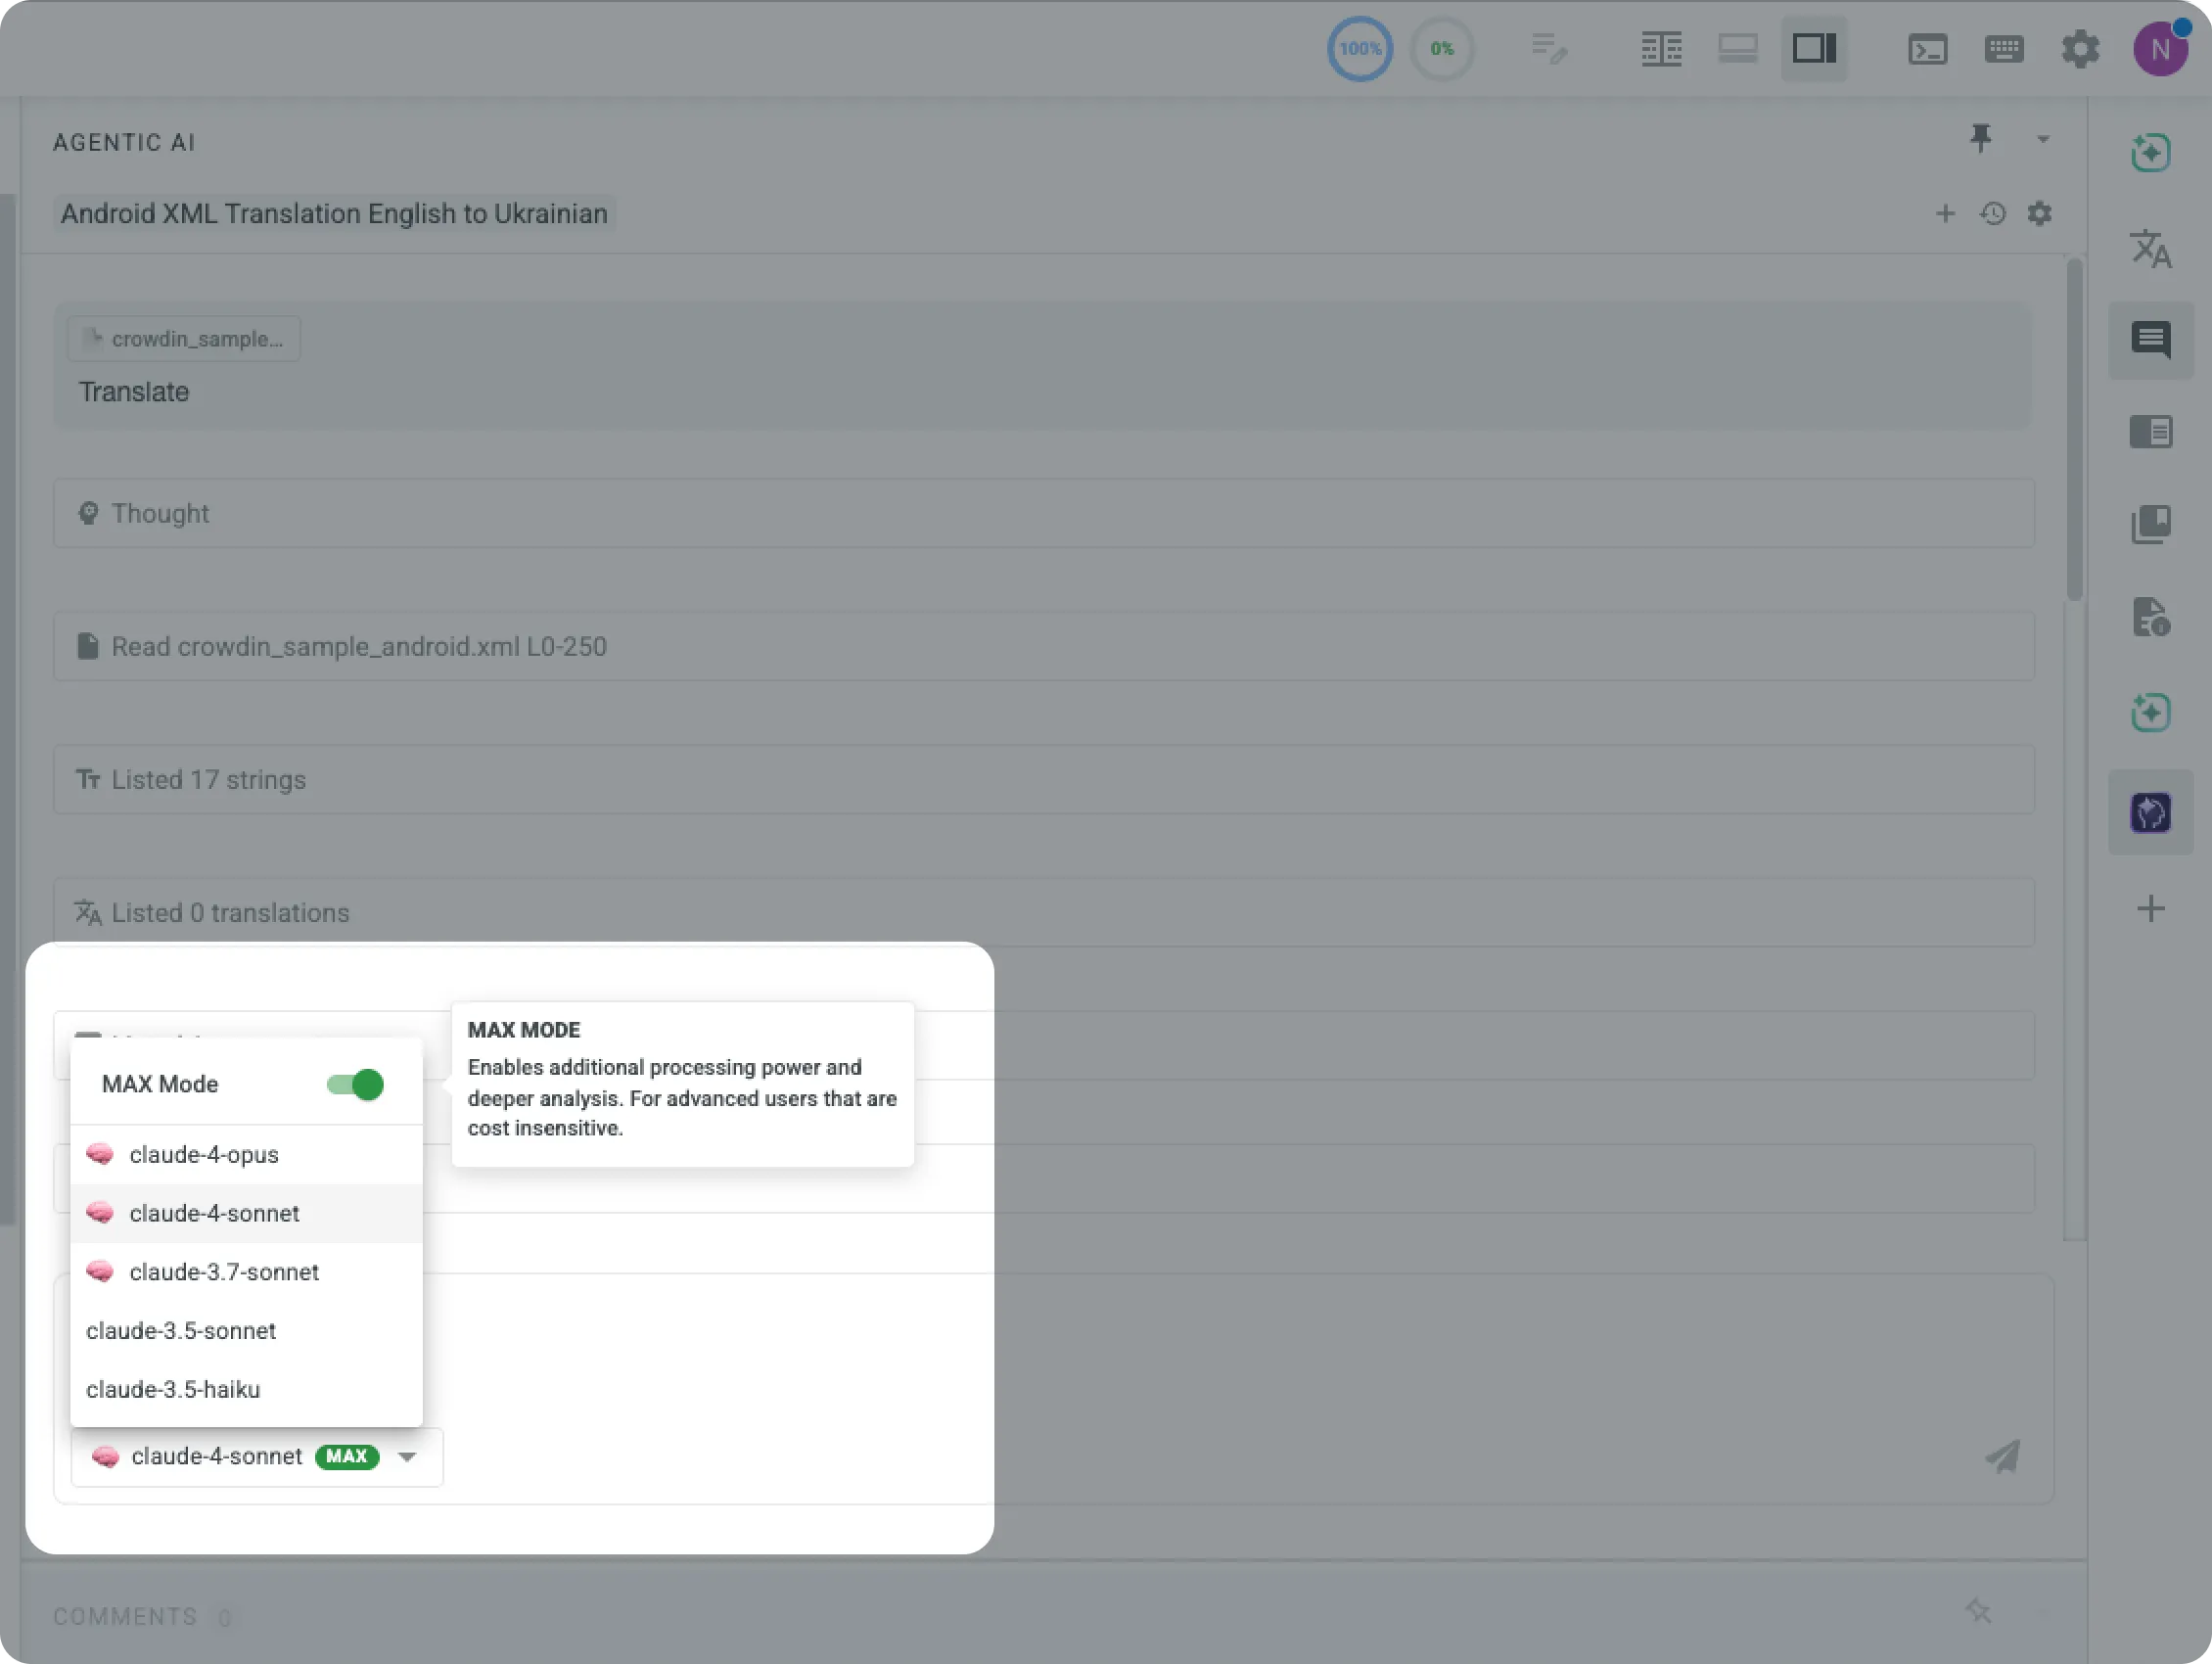Open crowdin_sample file attachment chip
The width and height of the screenshot is (2212, 1664).
(x=185, y=339)
